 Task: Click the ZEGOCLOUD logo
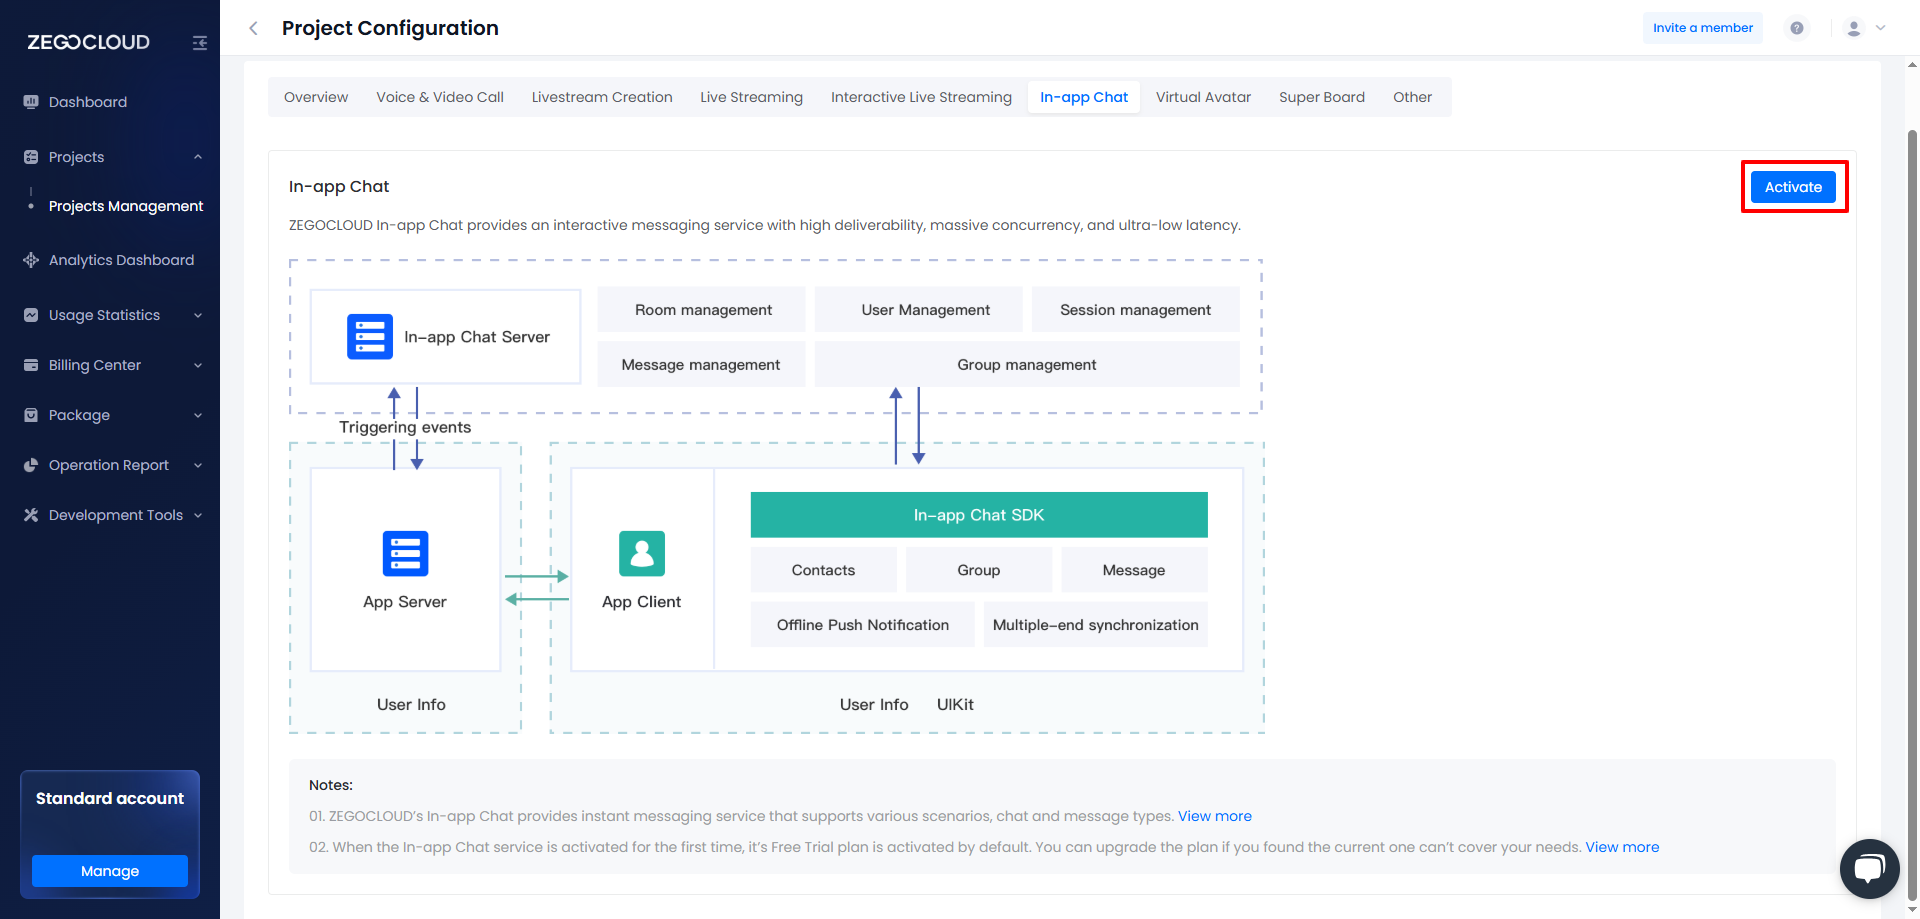(88, 42)
